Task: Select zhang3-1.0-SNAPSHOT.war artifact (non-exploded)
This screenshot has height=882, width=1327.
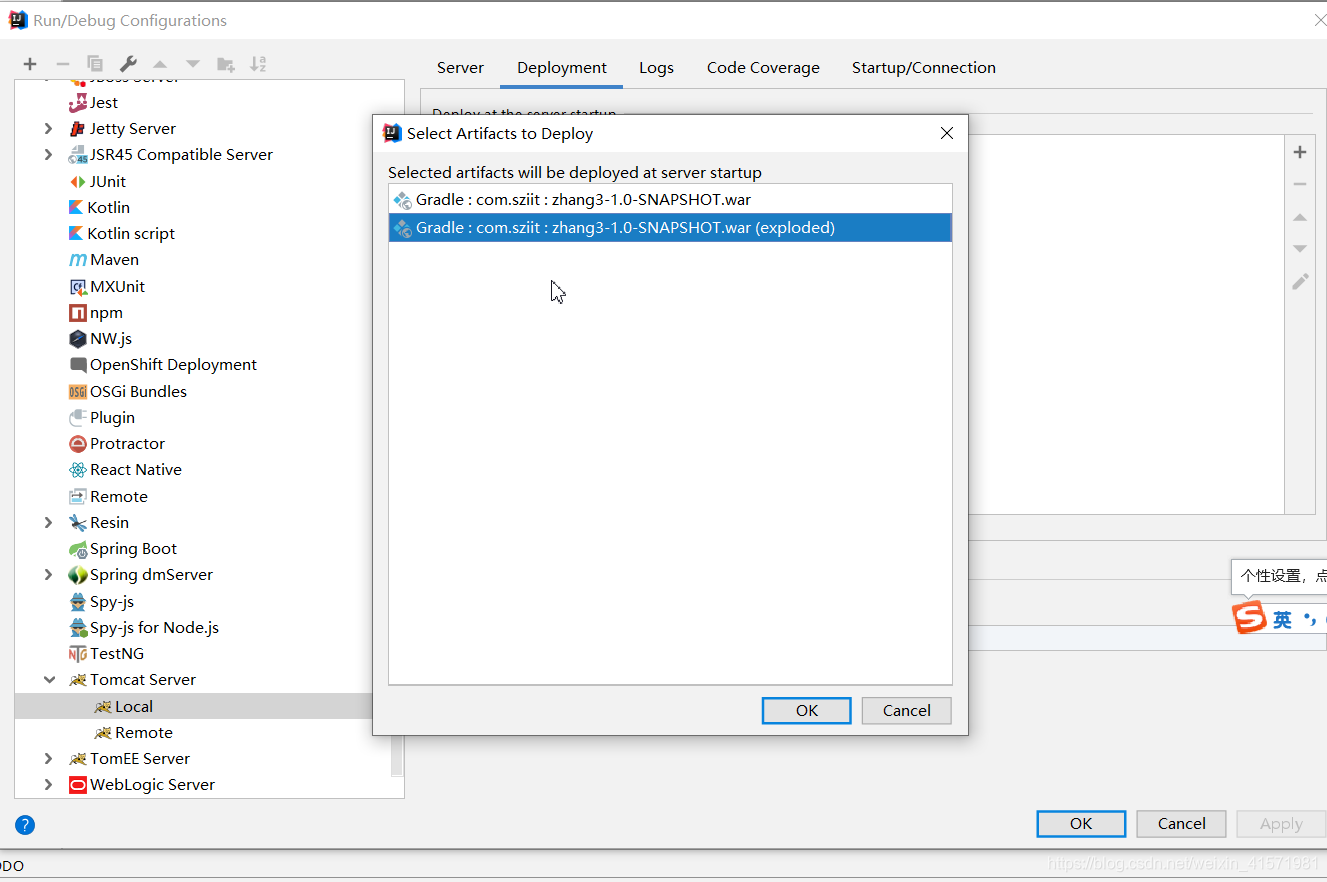Action: 670,200
